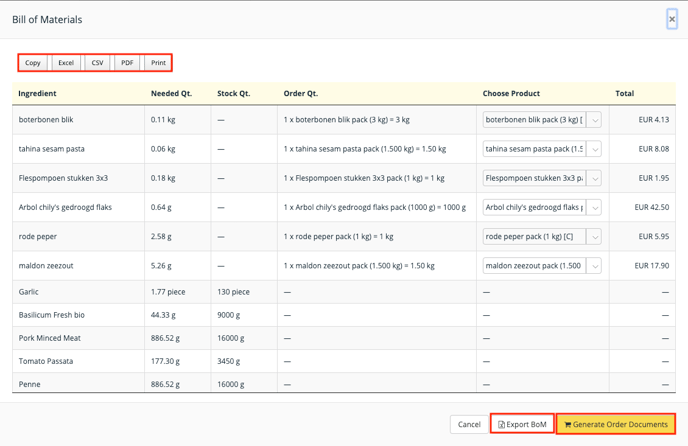The width and height of the screenshot is (688, 446).
Task: Click the EUR 4.13 total value
Action: (654, 120)
